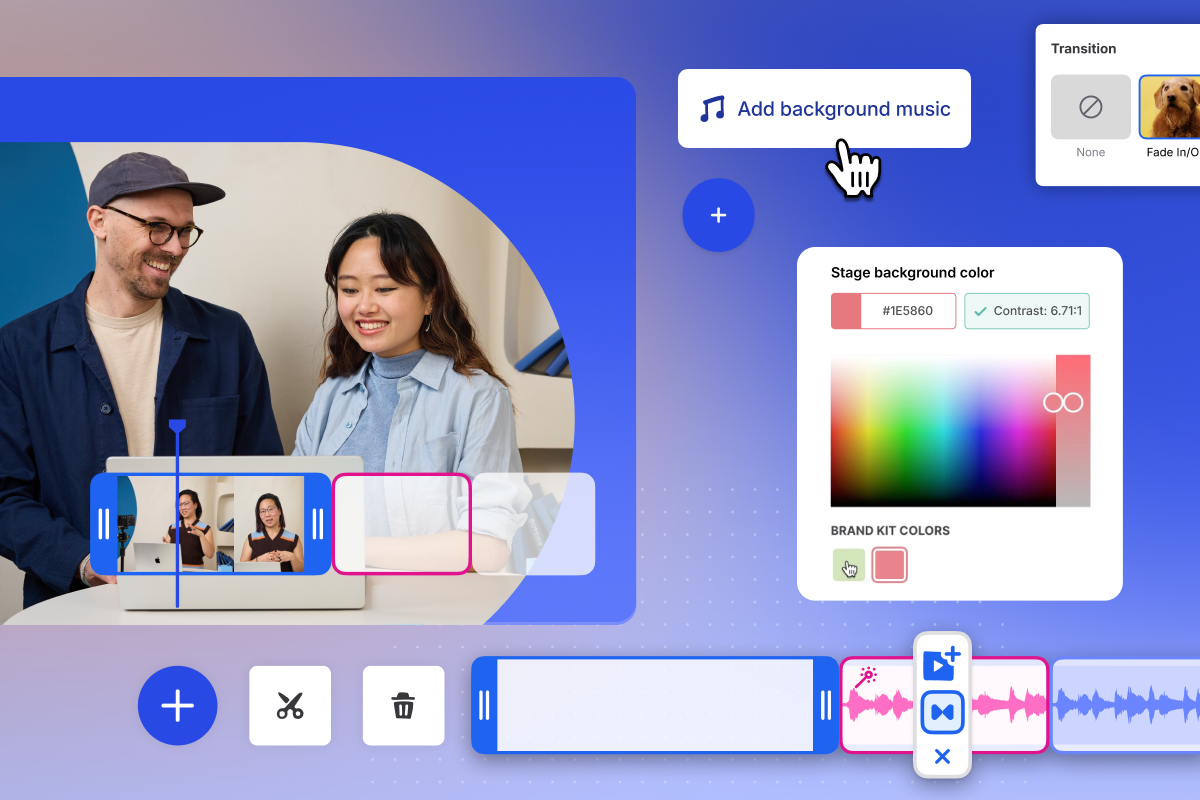Click the left trim handle of the blue timeline clip
The width and height of the screenshot is (1200, 800).
[x=484, y=705]
